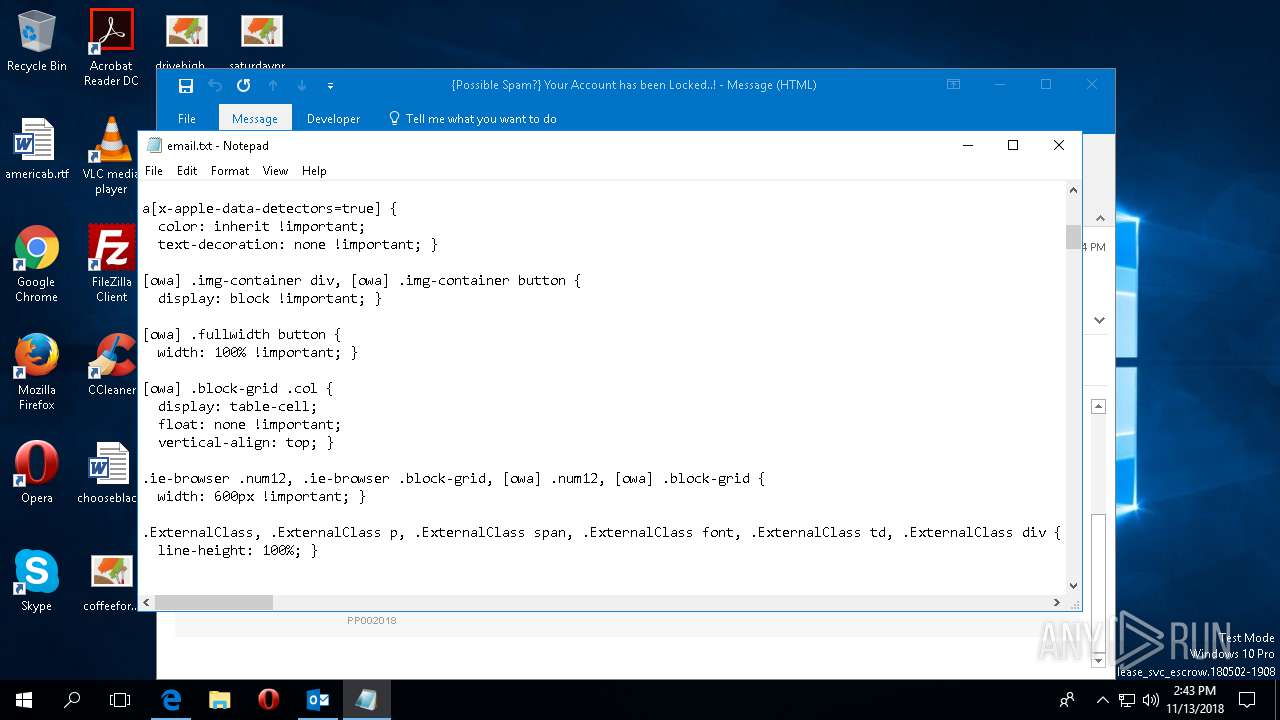Switch to Notepad taskbar button
Viewport: 1280px width, 720px height.
click(366, 700)
